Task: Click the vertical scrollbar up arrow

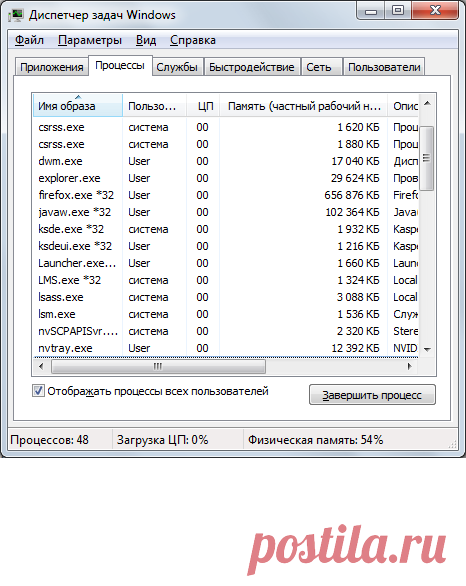Action: [x=428, y=104]
